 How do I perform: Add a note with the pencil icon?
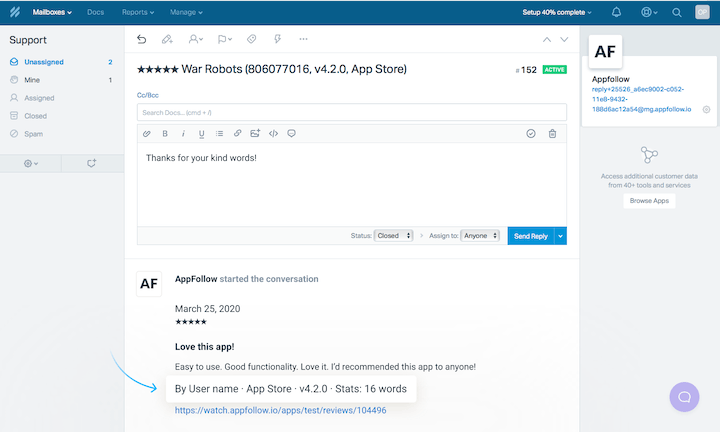[167, 39]
